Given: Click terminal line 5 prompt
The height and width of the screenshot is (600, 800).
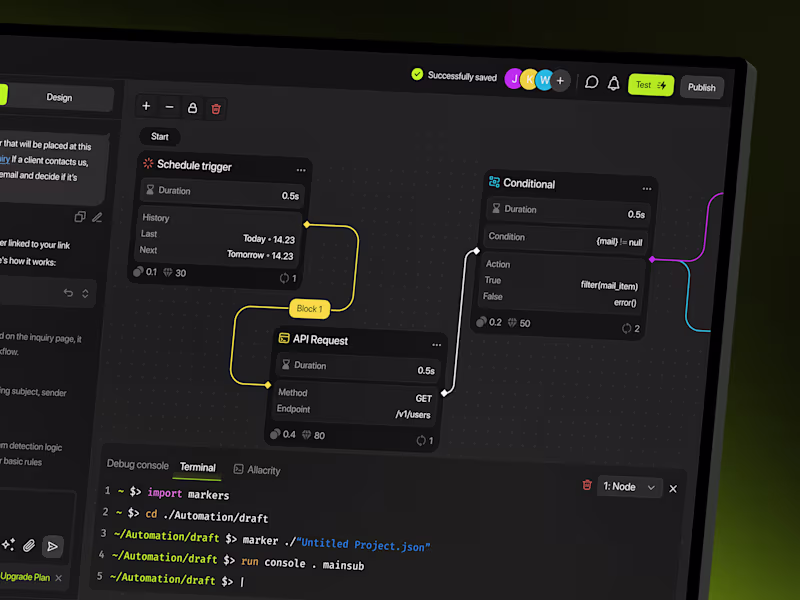Looking at the screenshot, I should (x=171, y=579).
